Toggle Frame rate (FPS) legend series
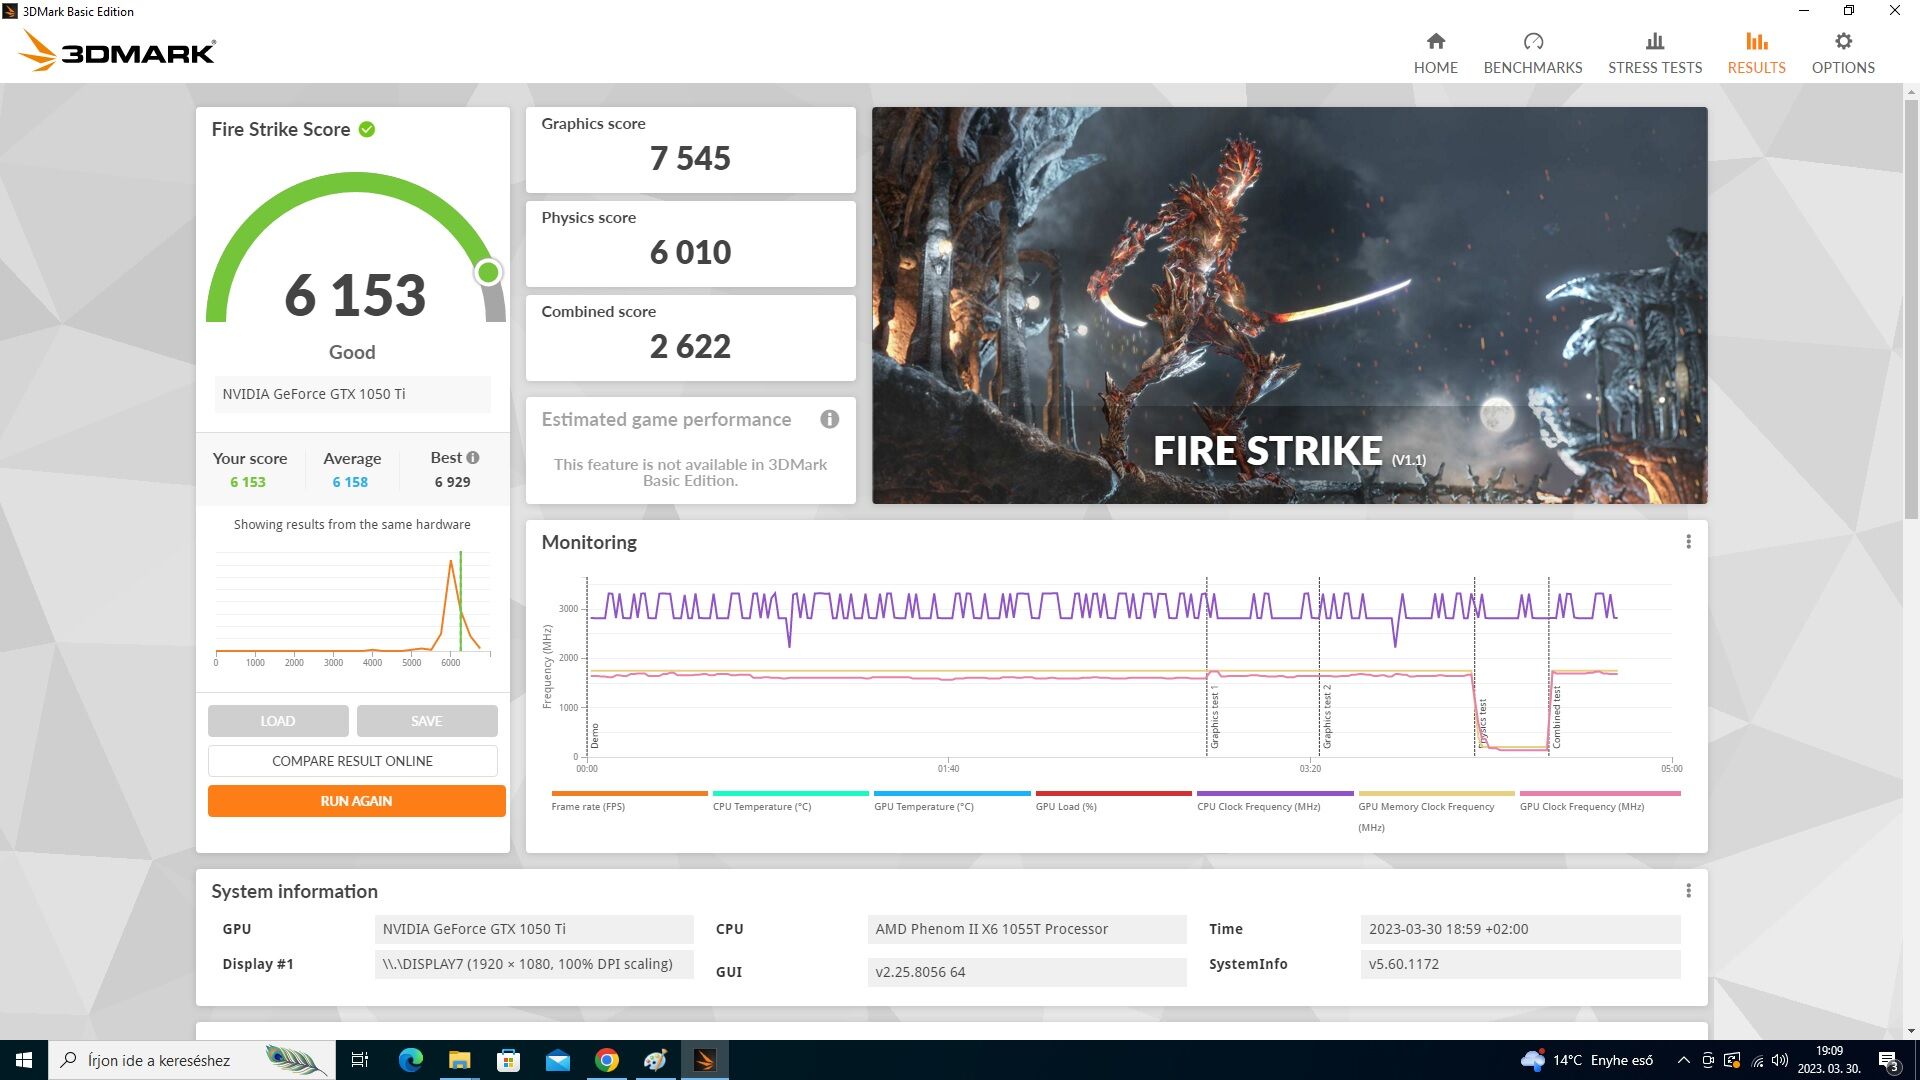The width and height of the screenshot is (1920, 1080). (x=588, y=806)
